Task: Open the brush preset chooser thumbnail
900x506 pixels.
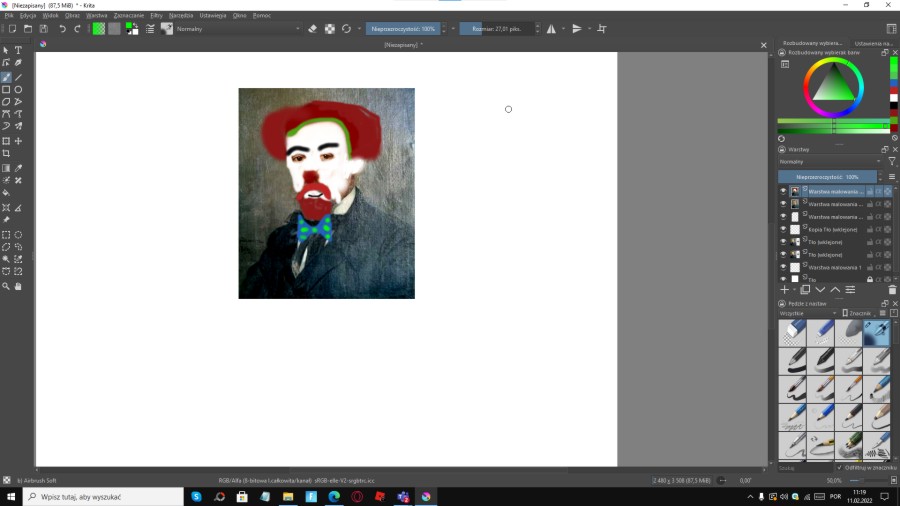Action: point(166,29)
